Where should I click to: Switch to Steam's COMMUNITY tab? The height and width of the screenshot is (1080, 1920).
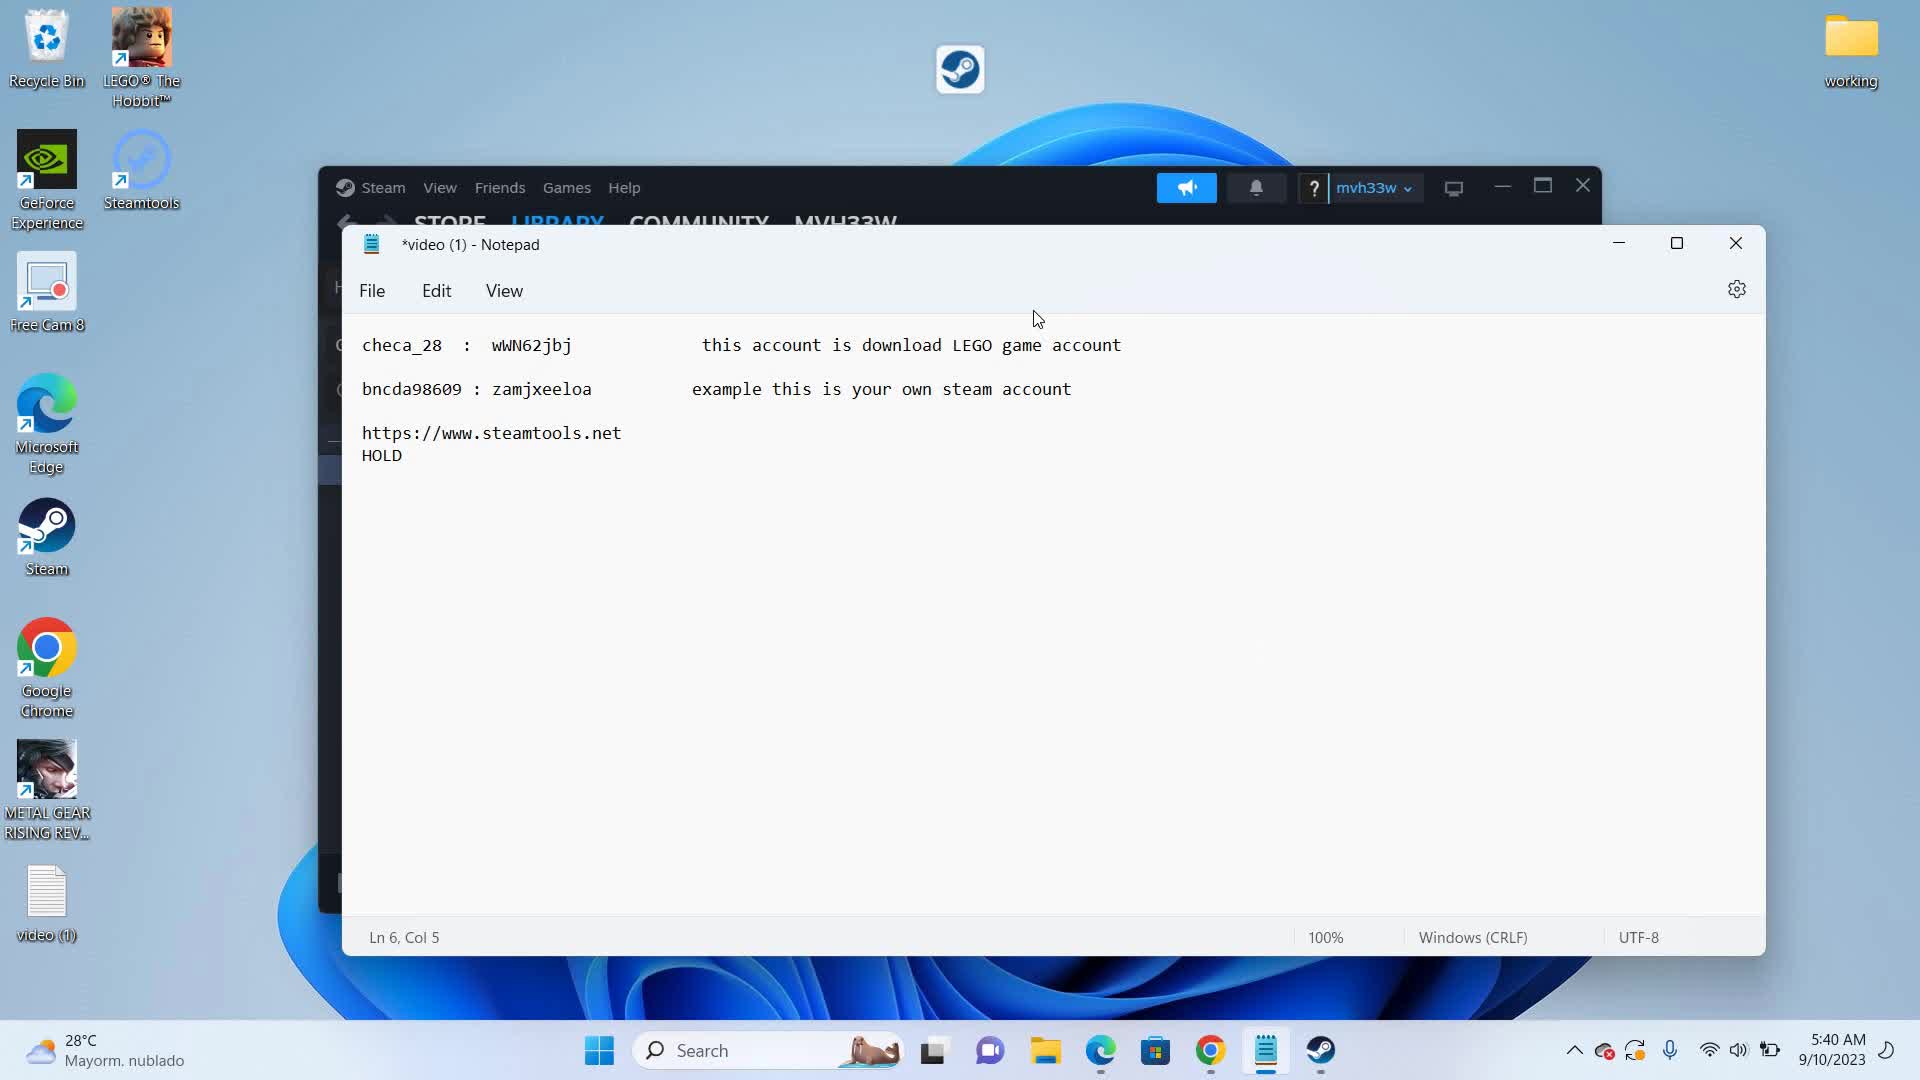(697, 222)
